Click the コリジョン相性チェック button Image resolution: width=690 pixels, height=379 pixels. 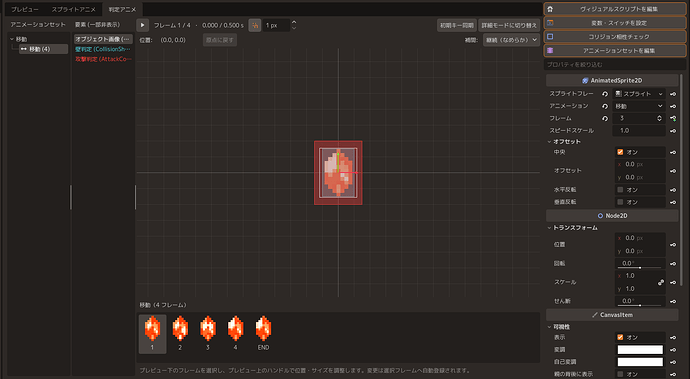[x=615, y=37]
